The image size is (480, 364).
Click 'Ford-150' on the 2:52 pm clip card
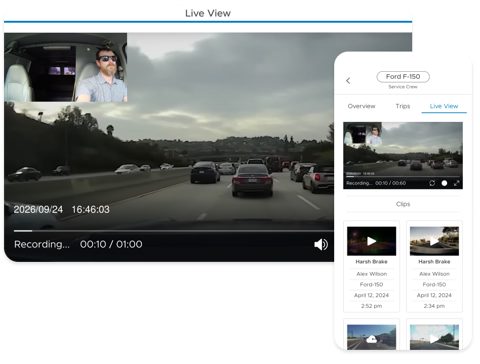coord(371,284)
